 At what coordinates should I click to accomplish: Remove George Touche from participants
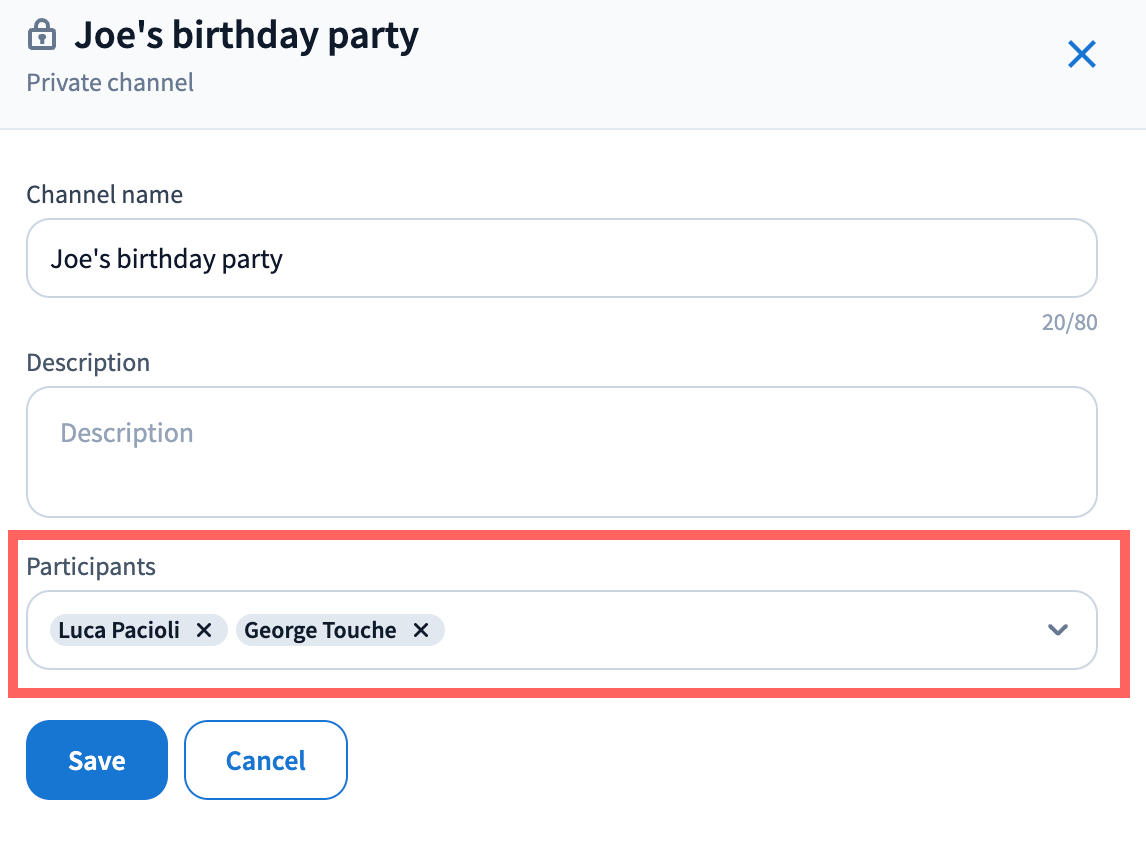421,630
